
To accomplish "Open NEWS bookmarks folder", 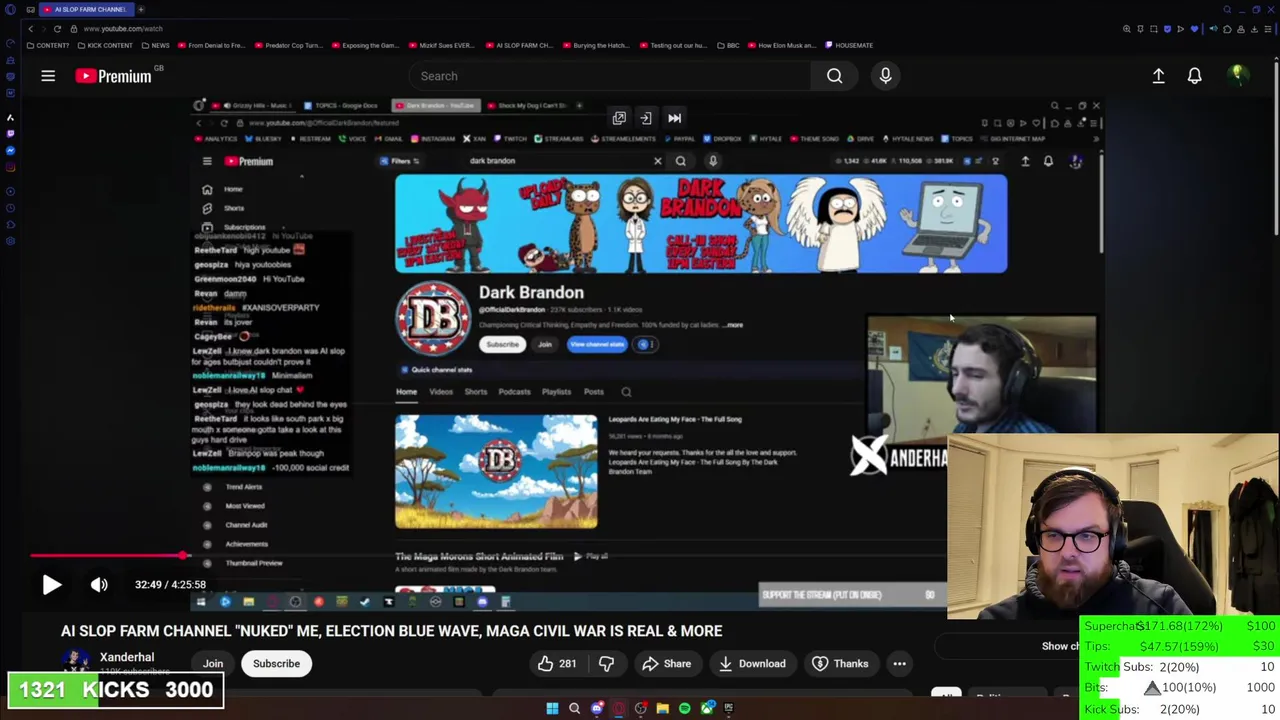I will coord(156,45).
